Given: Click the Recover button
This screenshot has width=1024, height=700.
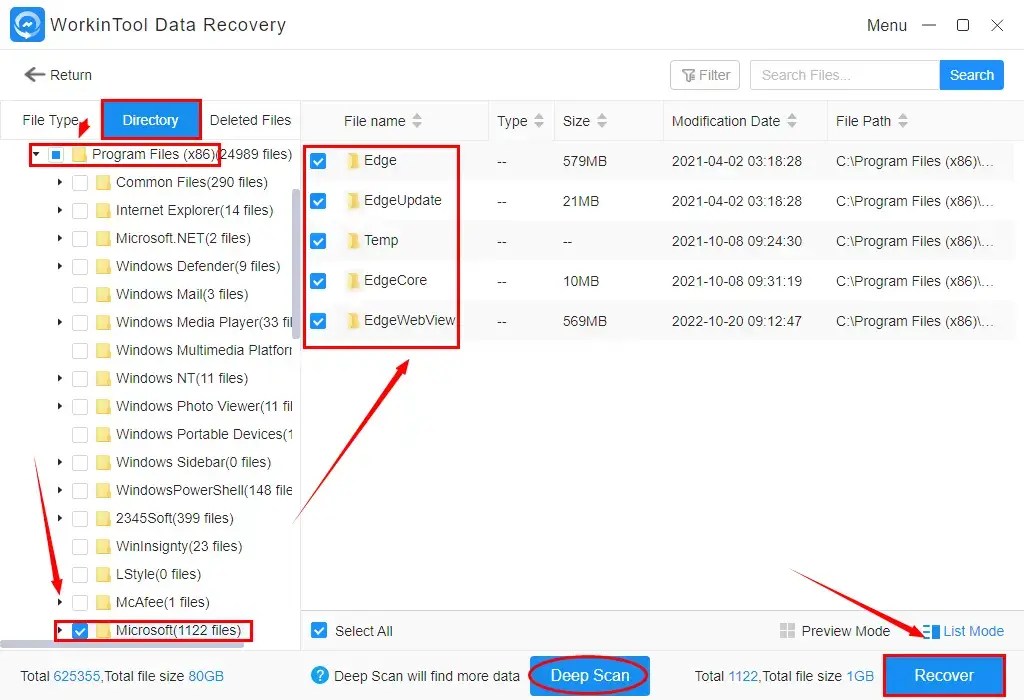Looking at the screenshot, I should pos(944,675).
